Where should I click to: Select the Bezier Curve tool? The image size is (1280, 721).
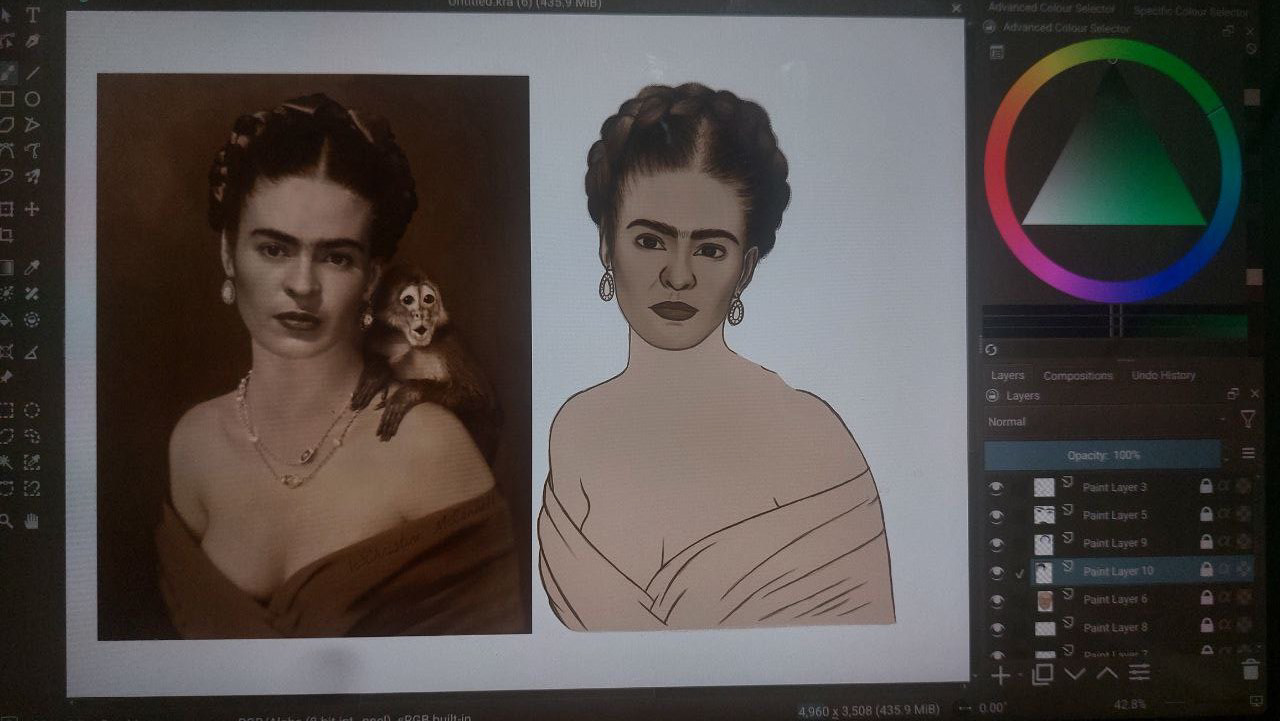coord(7,151)
